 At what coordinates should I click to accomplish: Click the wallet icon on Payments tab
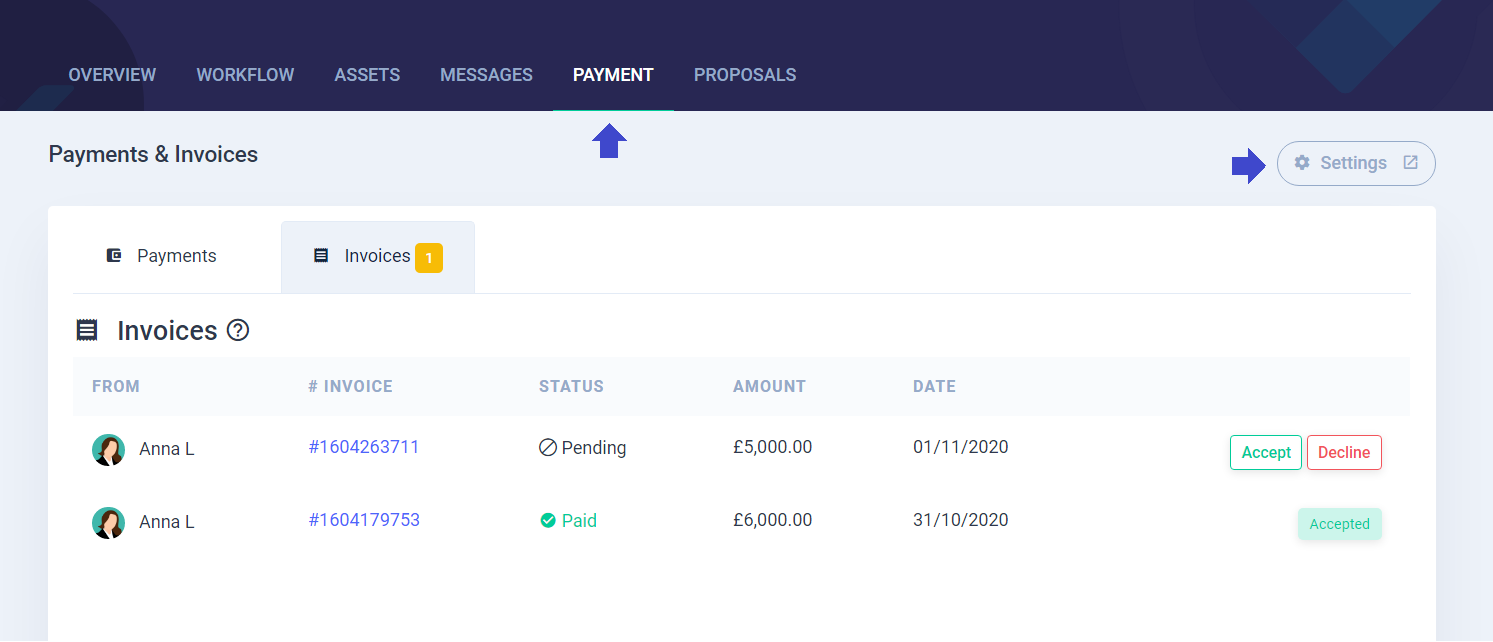pos(114,256)
